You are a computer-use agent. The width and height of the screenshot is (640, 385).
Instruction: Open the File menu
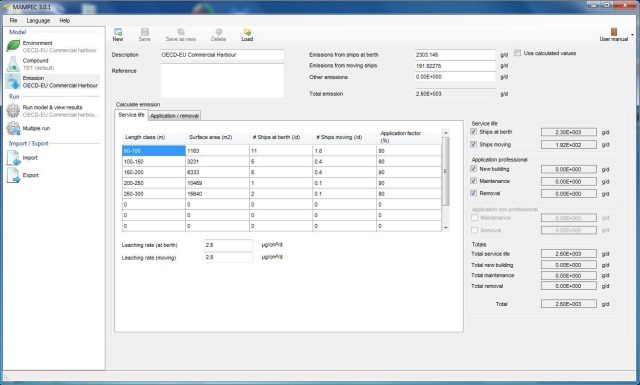tap(13, 20)
